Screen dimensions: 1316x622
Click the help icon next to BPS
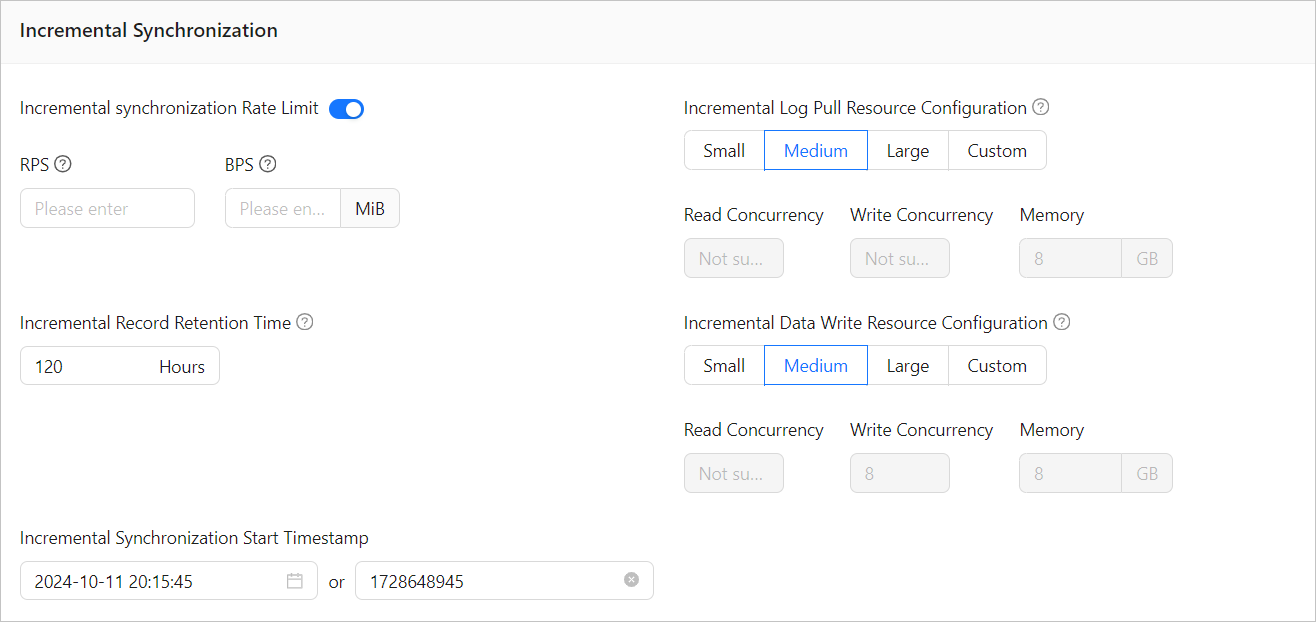pos(267,165)
